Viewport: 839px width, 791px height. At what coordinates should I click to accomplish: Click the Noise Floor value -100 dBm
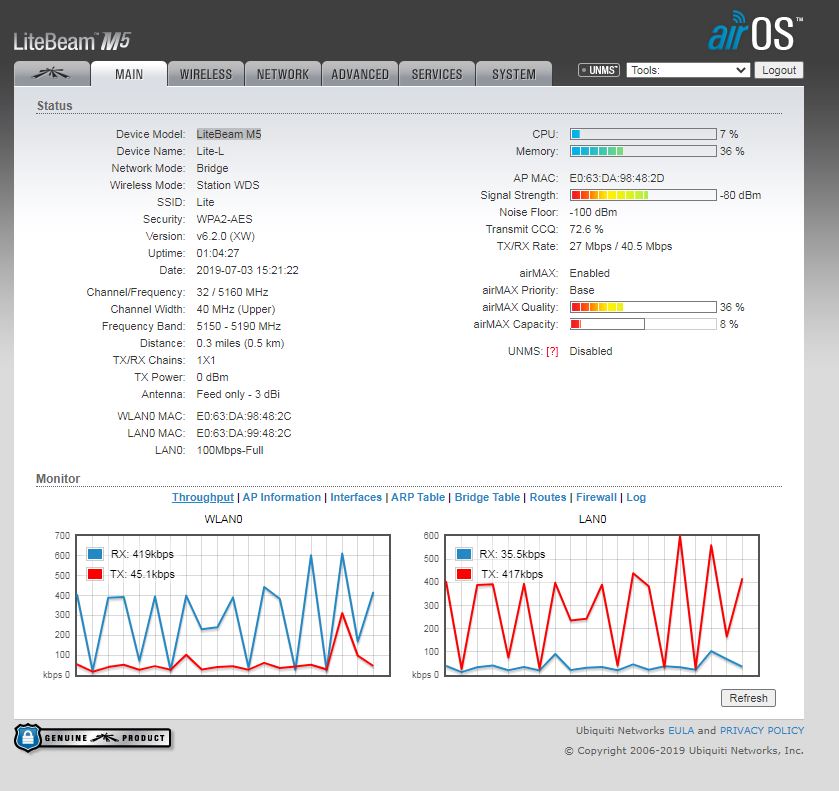tap(593, 212)
